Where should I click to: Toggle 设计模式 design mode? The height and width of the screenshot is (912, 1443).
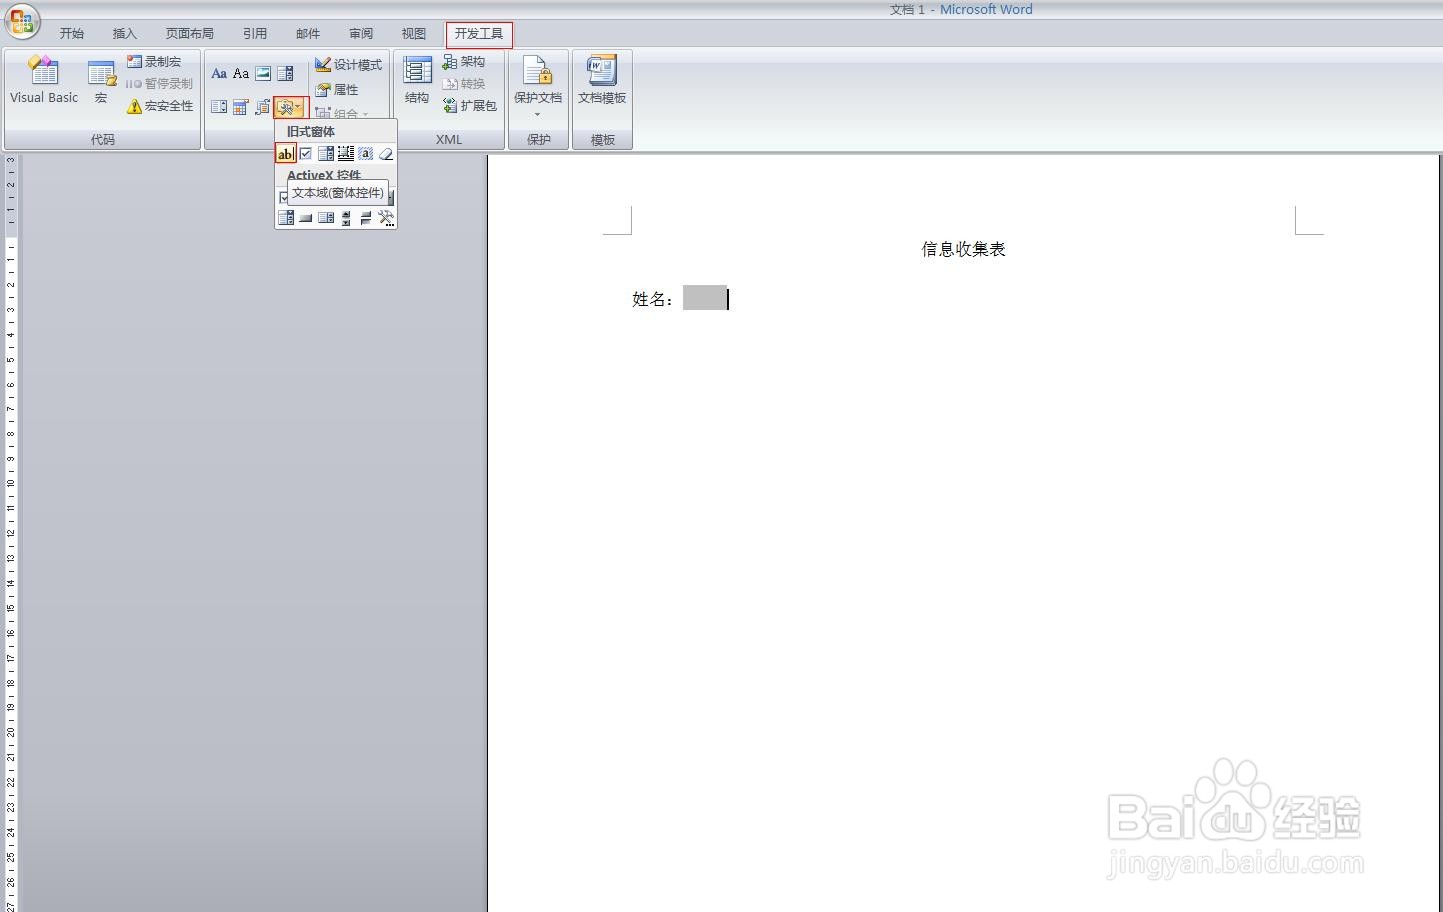(348, 65)
